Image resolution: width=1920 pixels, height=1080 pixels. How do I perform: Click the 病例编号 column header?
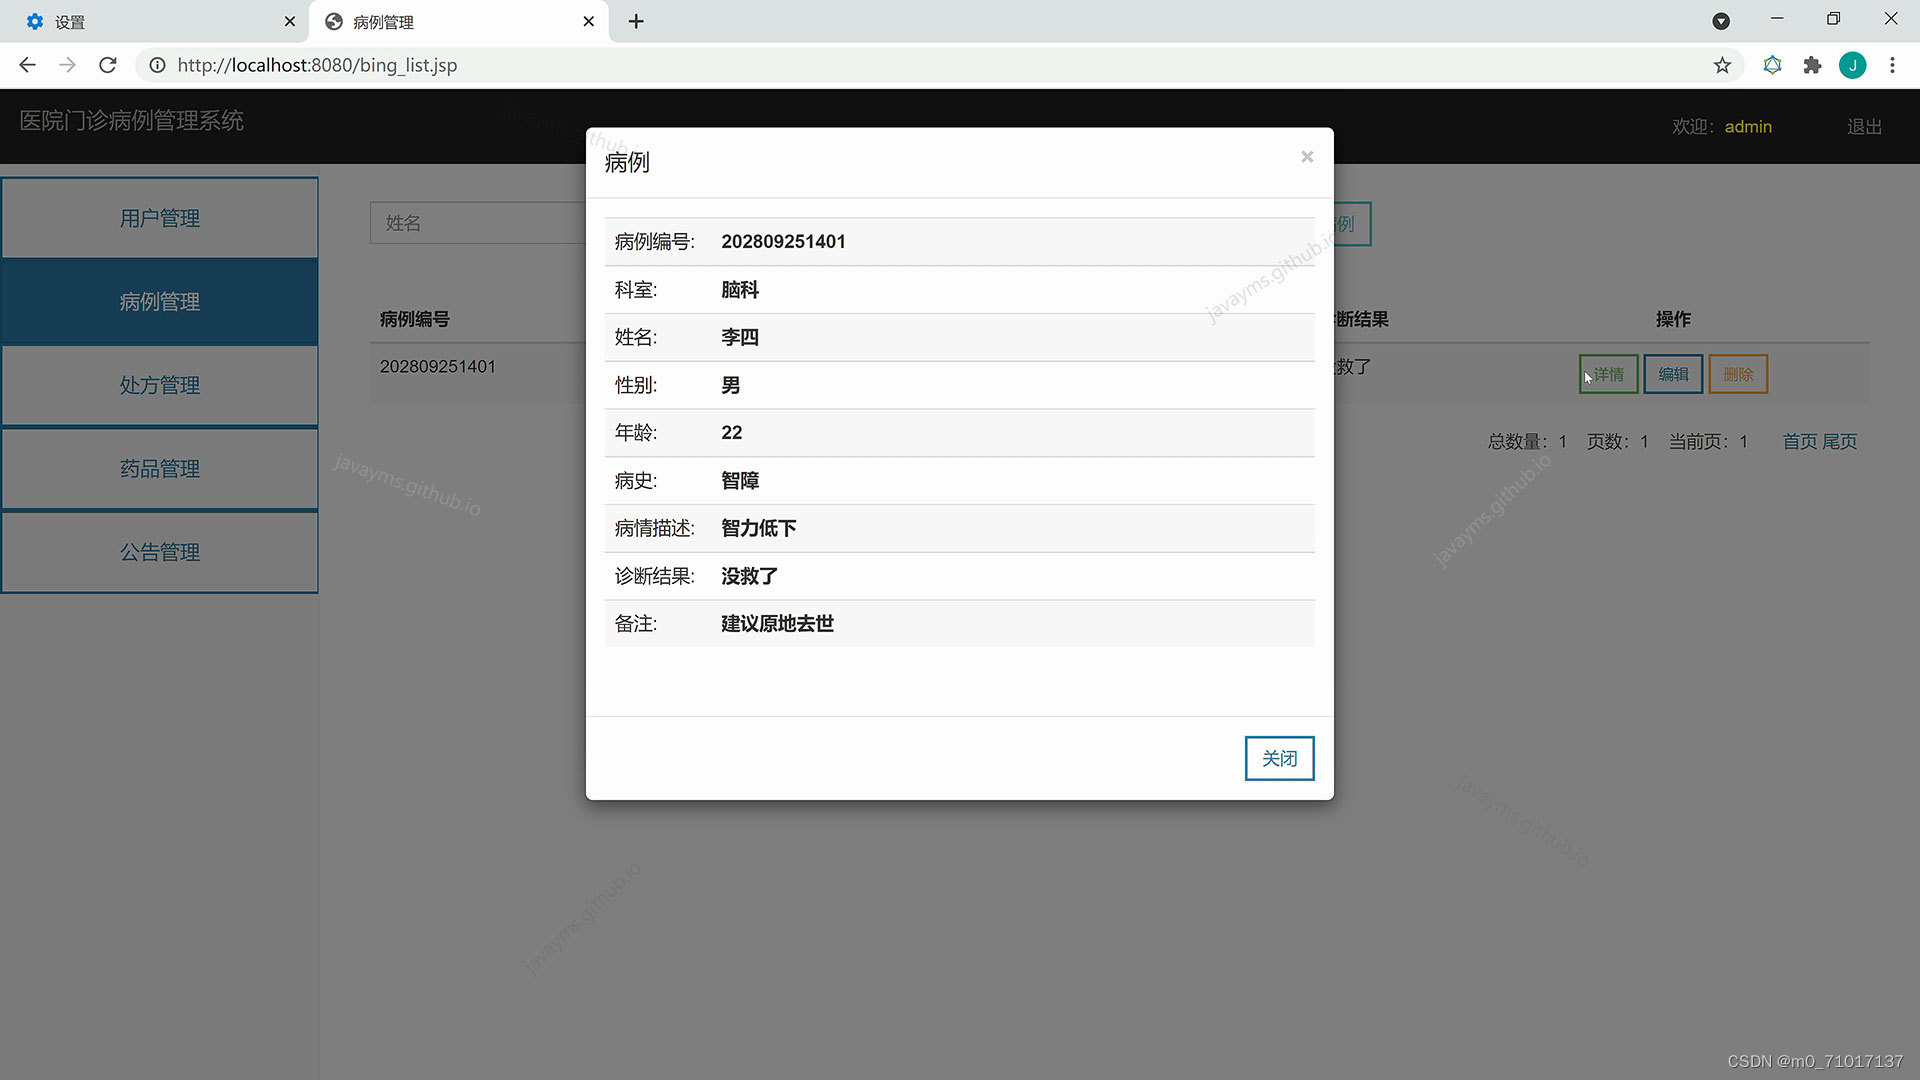point(414,319)
